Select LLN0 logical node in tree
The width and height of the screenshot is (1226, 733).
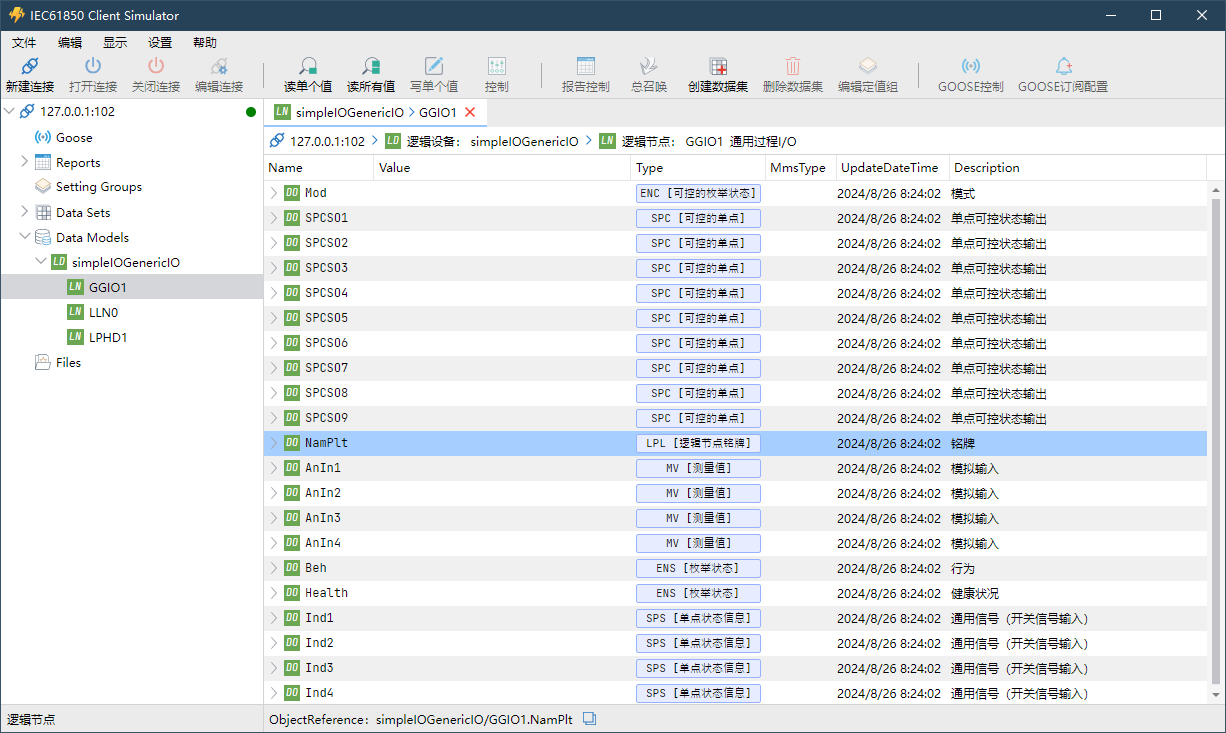(x=103, y=312)
